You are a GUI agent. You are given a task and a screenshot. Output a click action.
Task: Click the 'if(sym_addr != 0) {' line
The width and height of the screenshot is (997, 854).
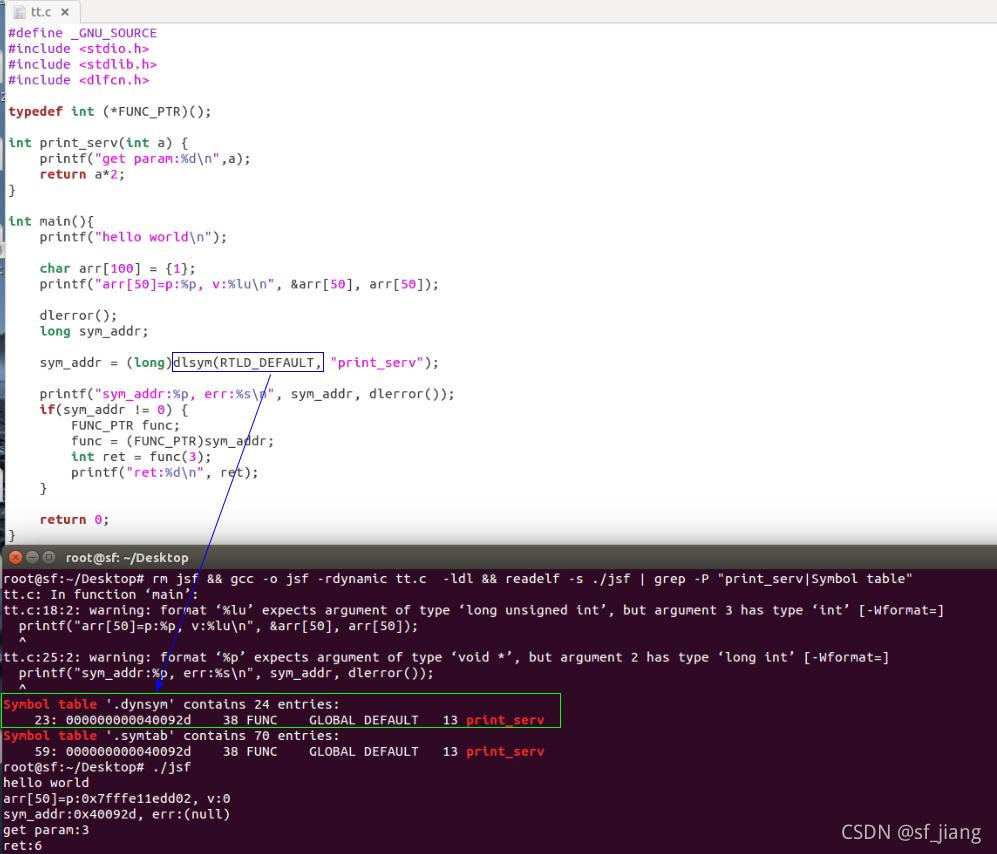click(114, 410)
